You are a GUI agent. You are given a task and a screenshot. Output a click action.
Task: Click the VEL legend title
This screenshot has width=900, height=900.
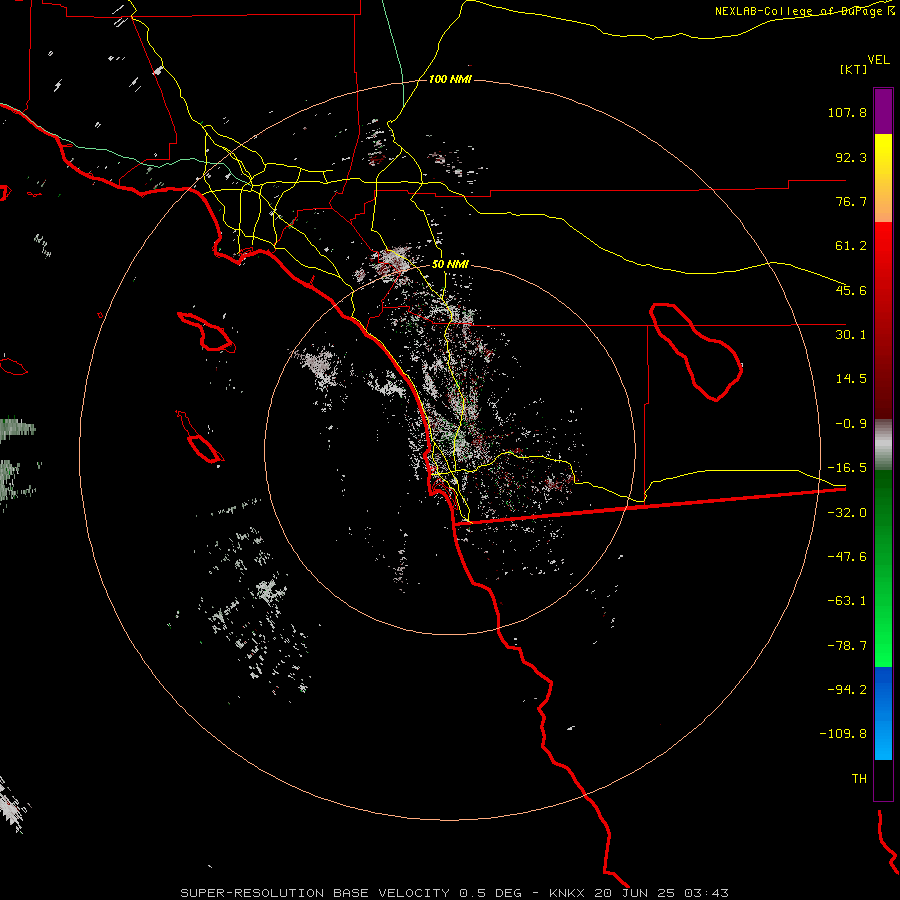[878, 60]
